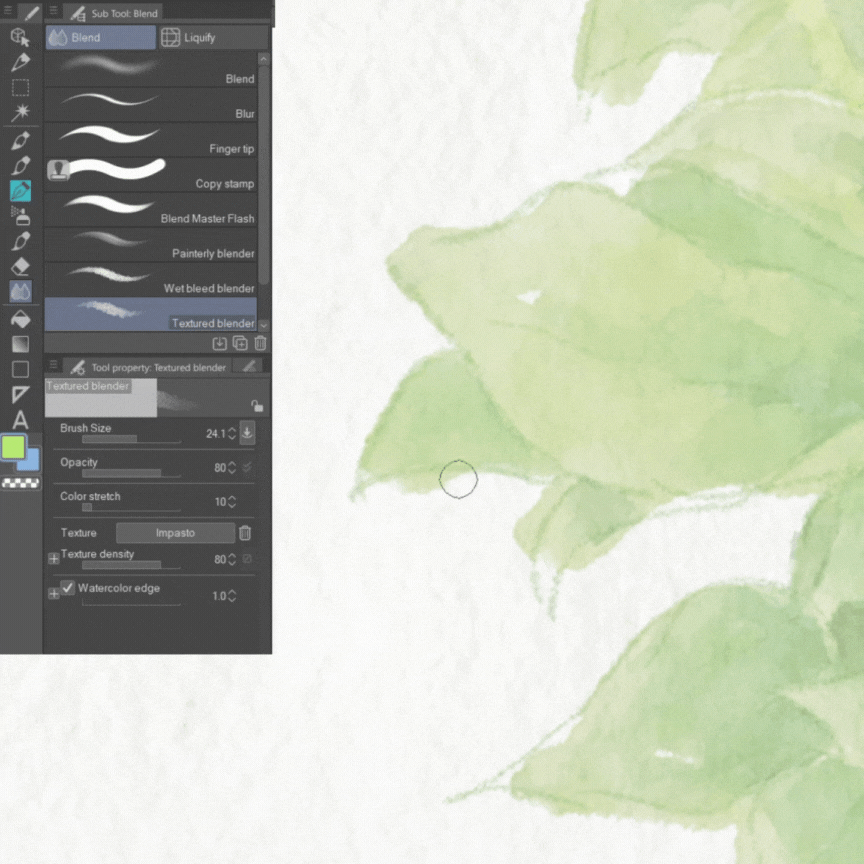Switch to the Blend sub tool group

100,37
